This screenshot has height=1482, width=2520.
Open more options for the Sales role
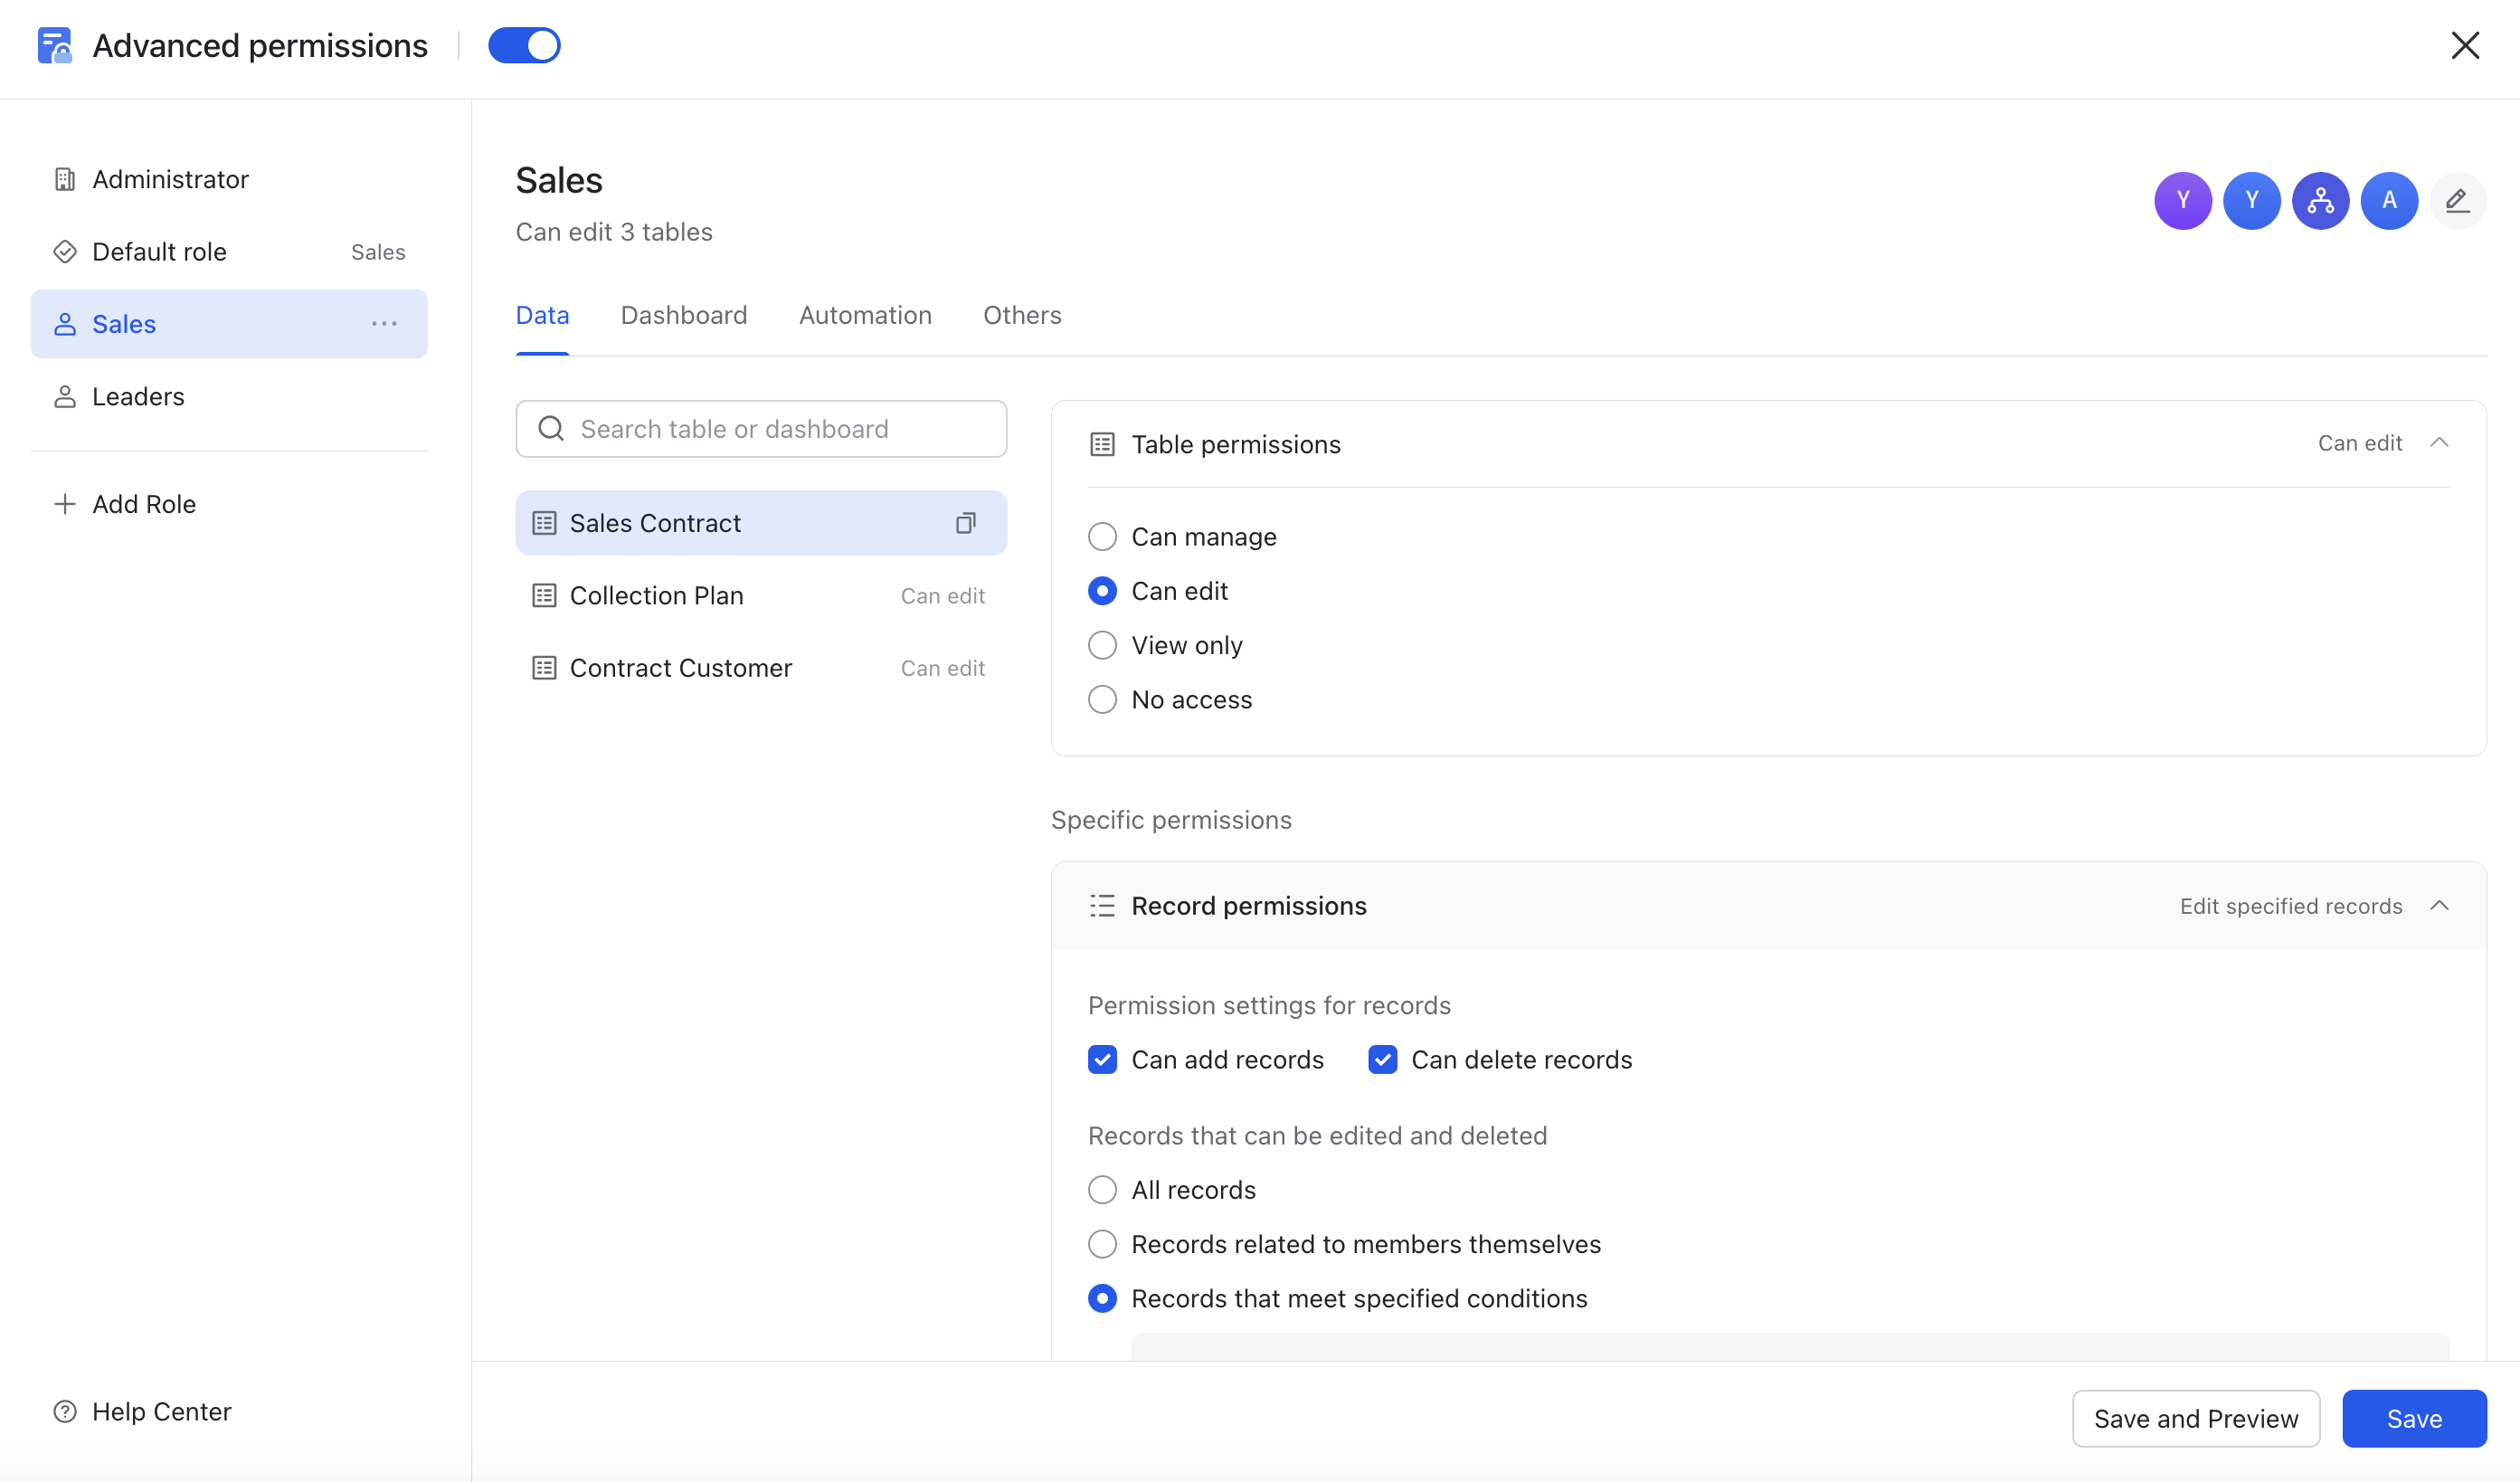[384, 323]
